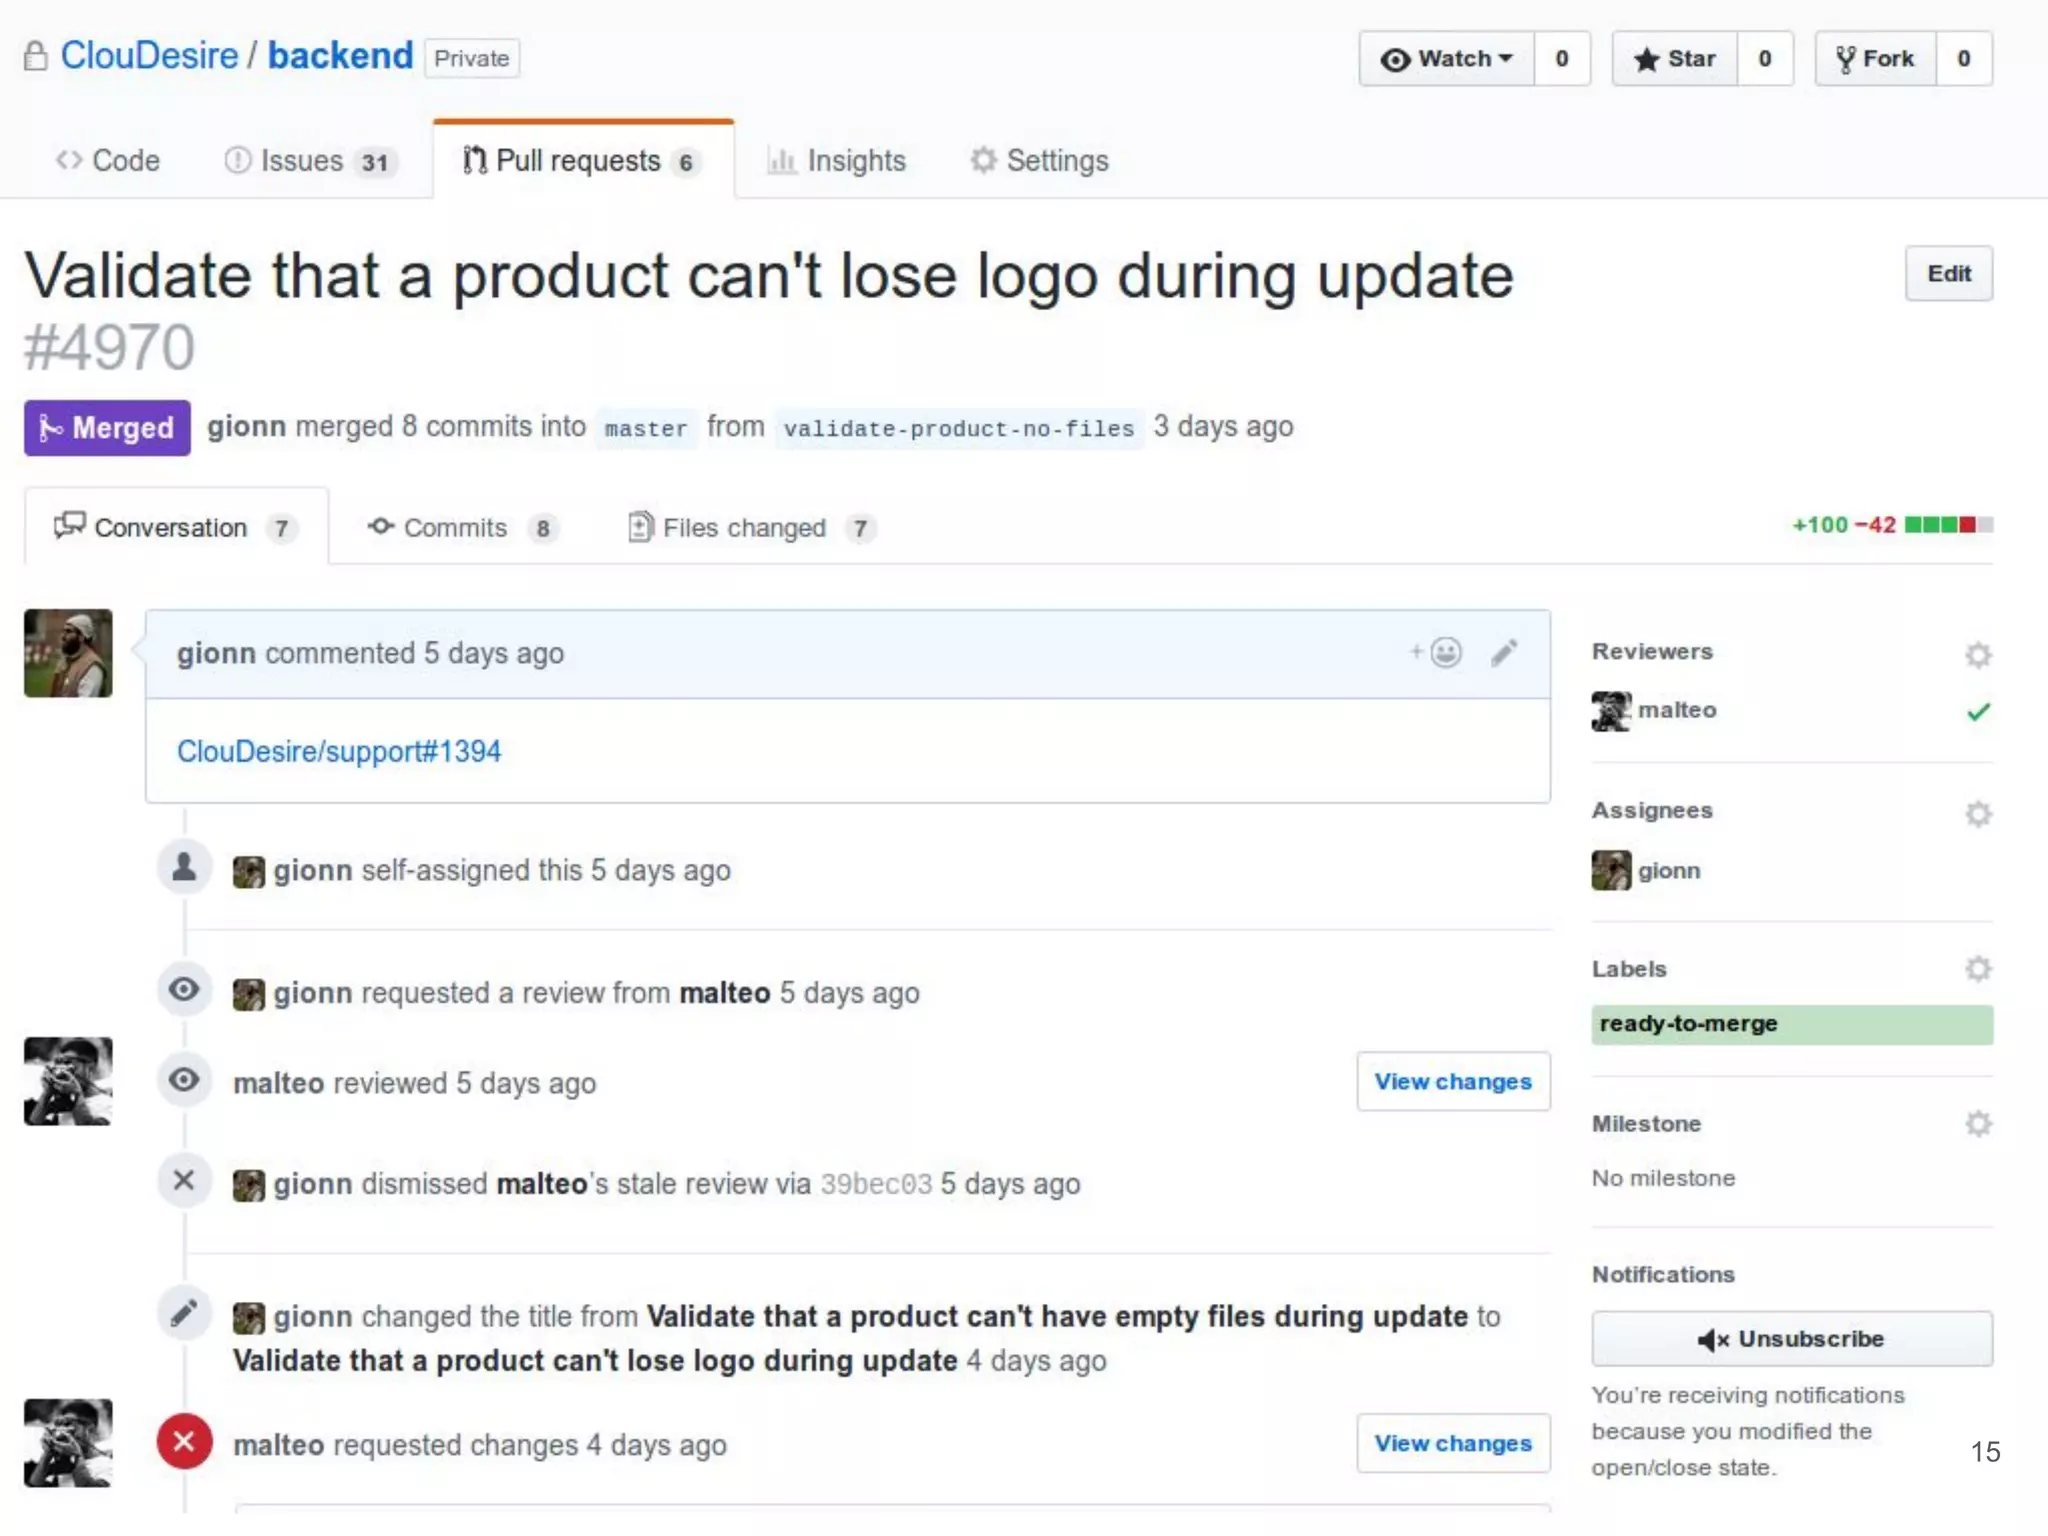
Task: Switch to the Commits tab
Action: [455, 528]
